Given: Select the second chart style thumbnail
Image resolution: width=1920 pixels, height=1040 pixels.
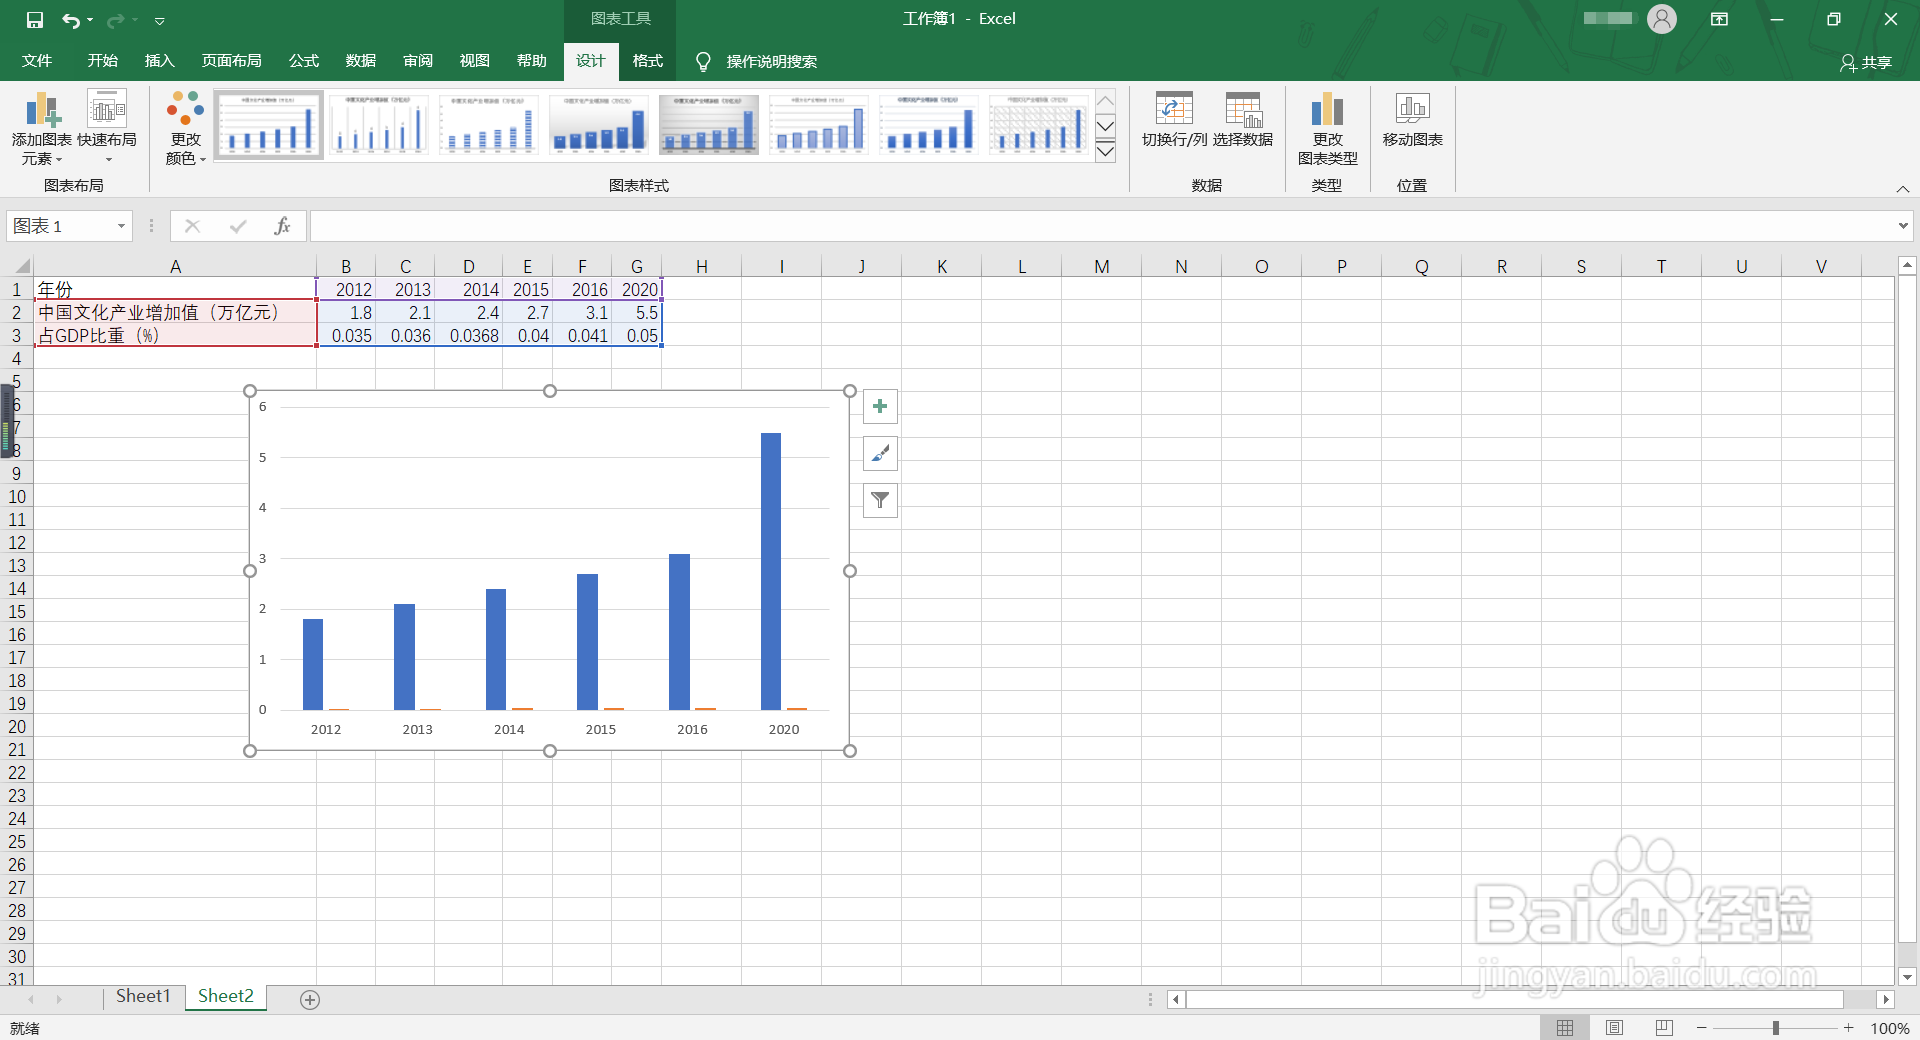Looking at the screenshot, I should pos(379,125).
